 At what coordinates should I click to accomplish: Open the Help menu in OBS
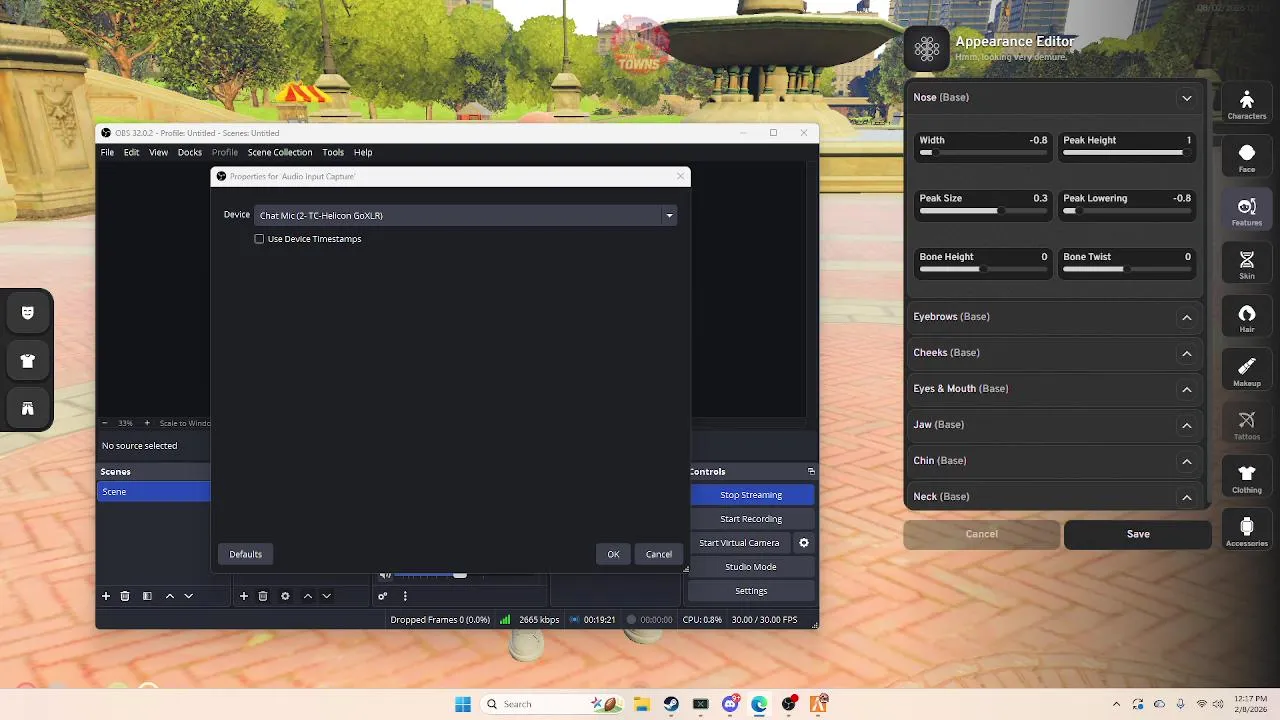pos(363,153)
